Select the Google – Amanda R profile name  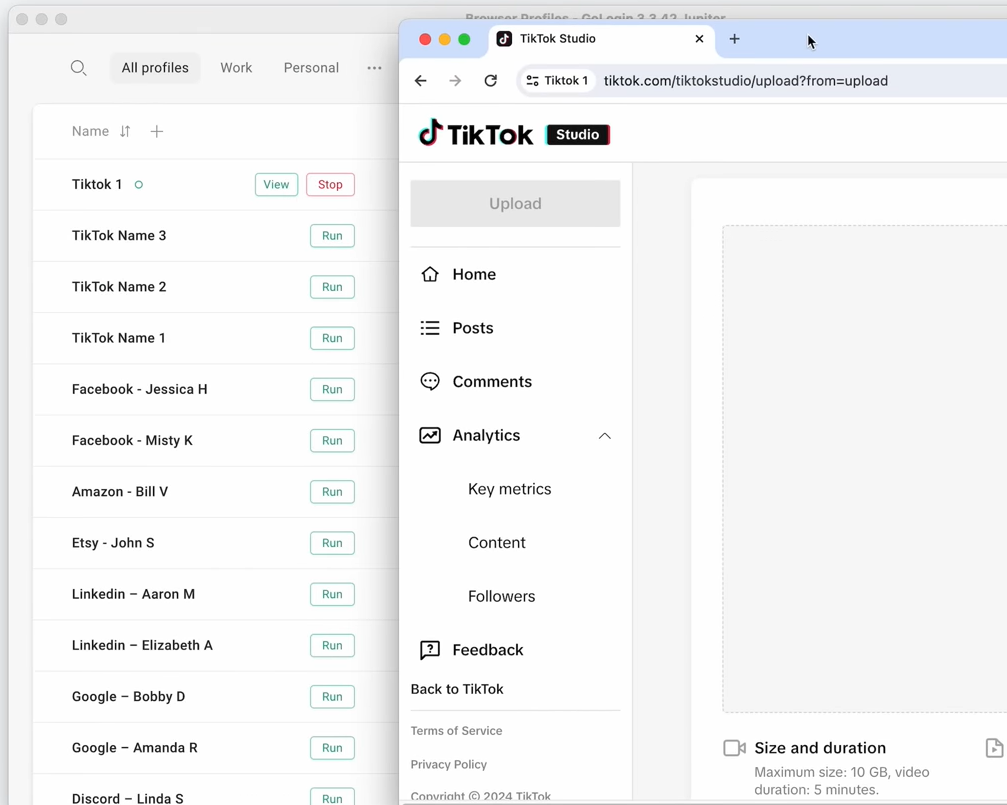(x=135, y=748)
